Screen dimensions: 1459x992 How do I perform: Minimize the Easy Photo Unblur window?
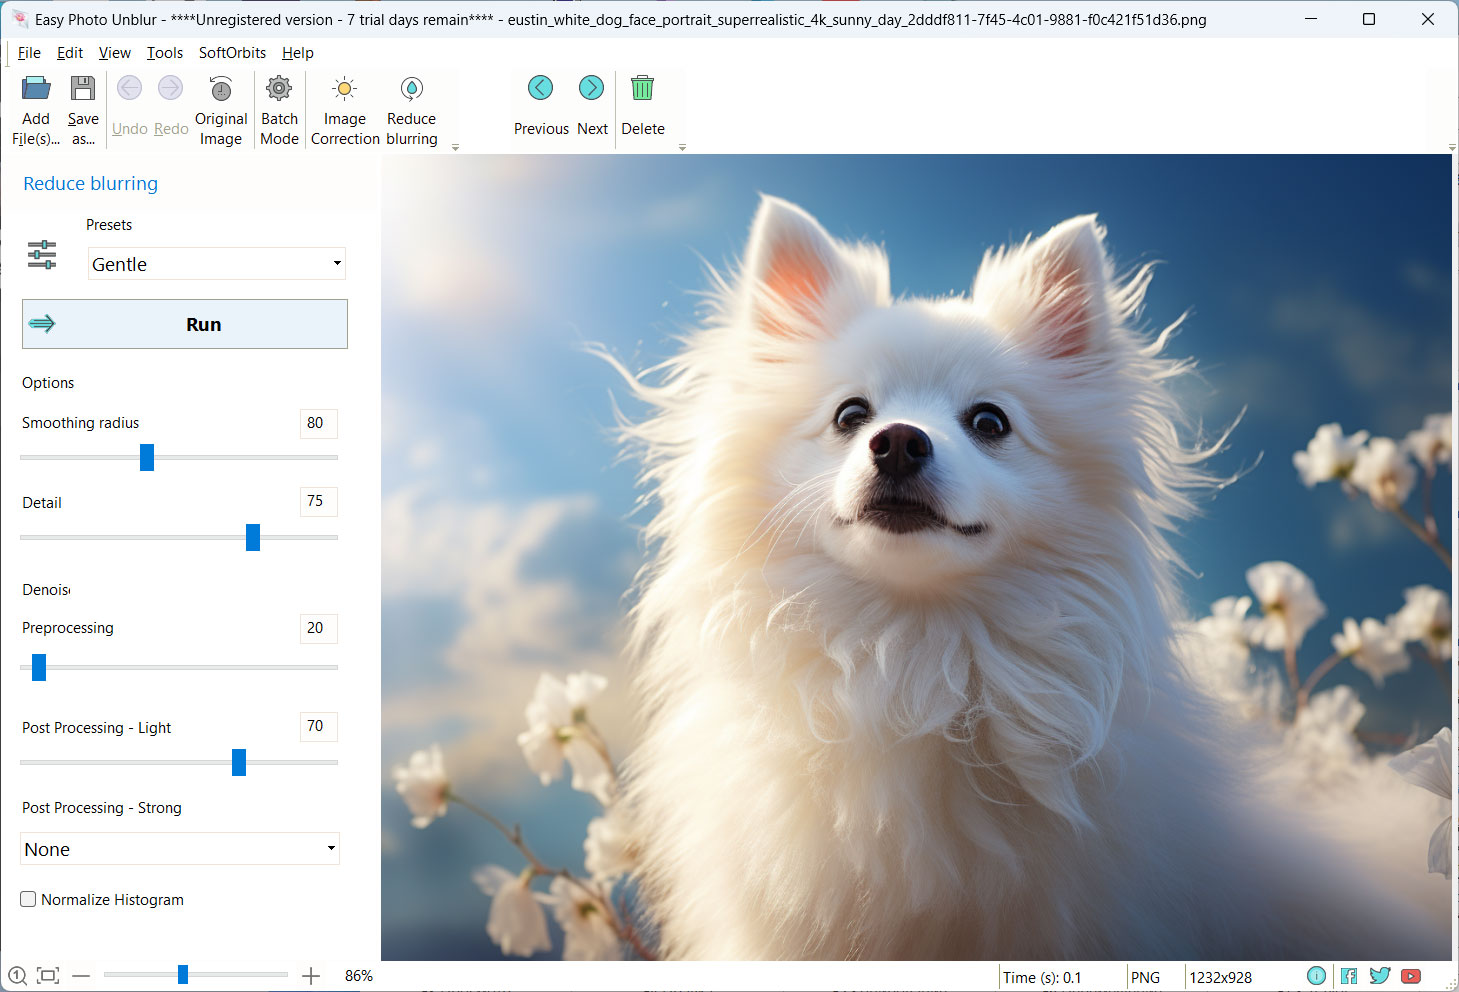pos(1311,19)
